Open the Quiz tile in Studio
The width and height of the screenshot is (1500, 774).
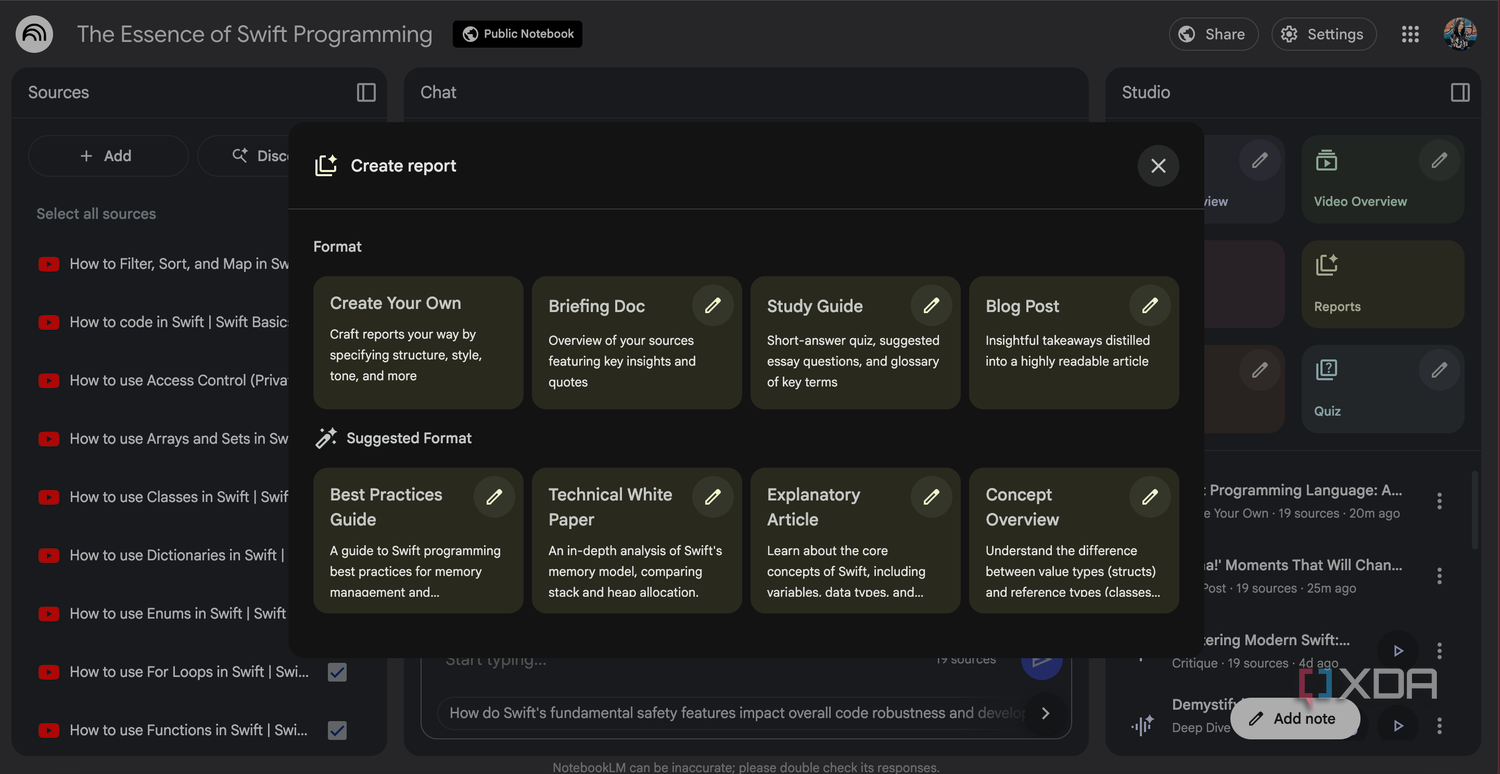tap(1383, 389)
